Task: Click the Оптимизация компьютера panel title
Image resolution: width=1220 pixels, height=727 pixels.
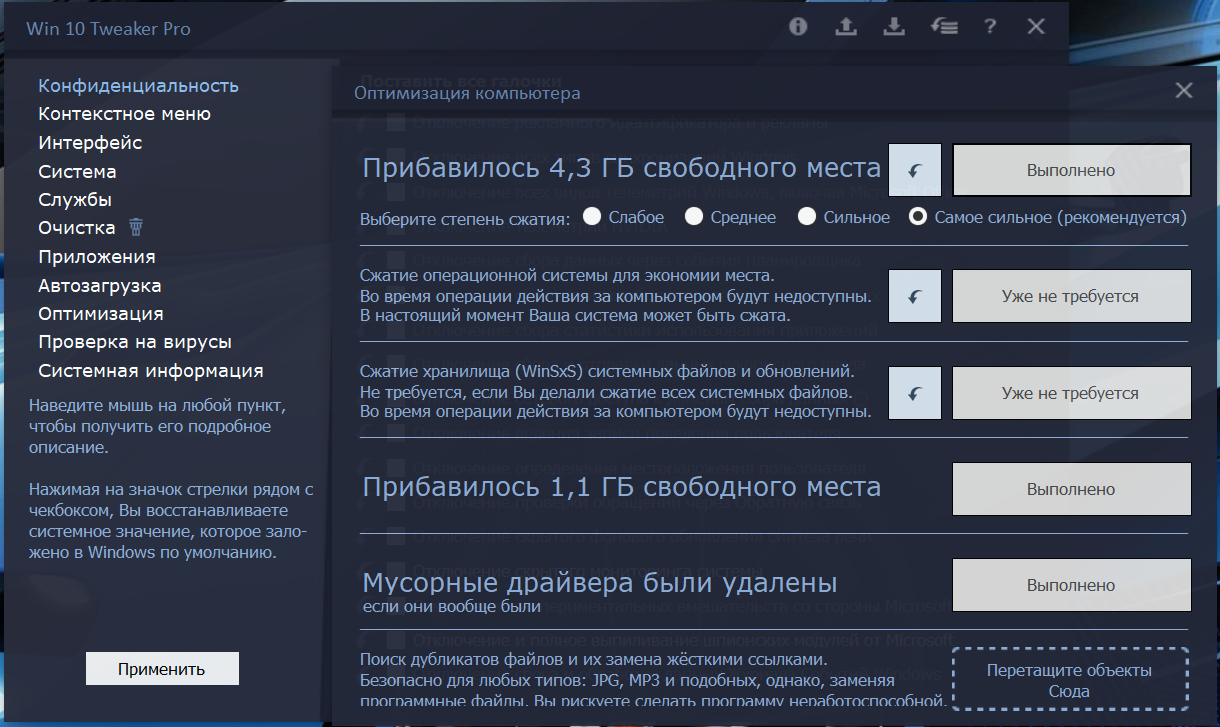Action: [467, 93]
